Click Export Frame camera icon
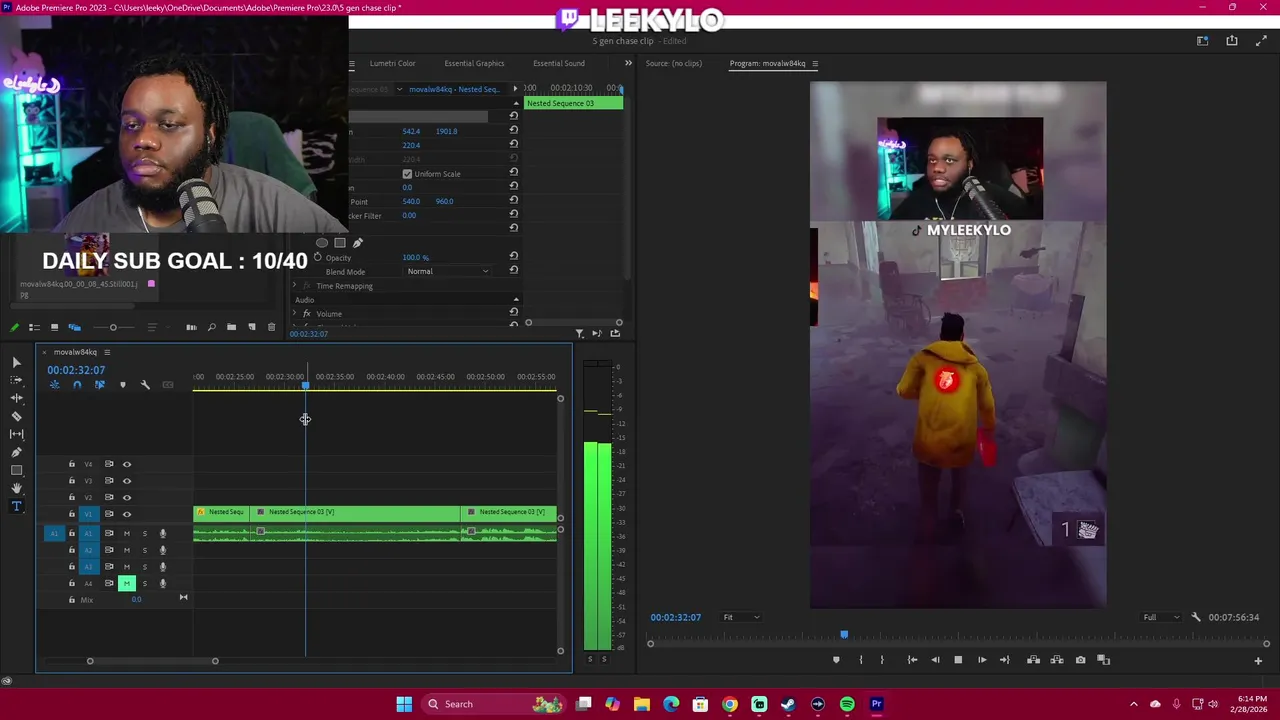This screenshot has width=1280, height=720. click(1080, 660)
